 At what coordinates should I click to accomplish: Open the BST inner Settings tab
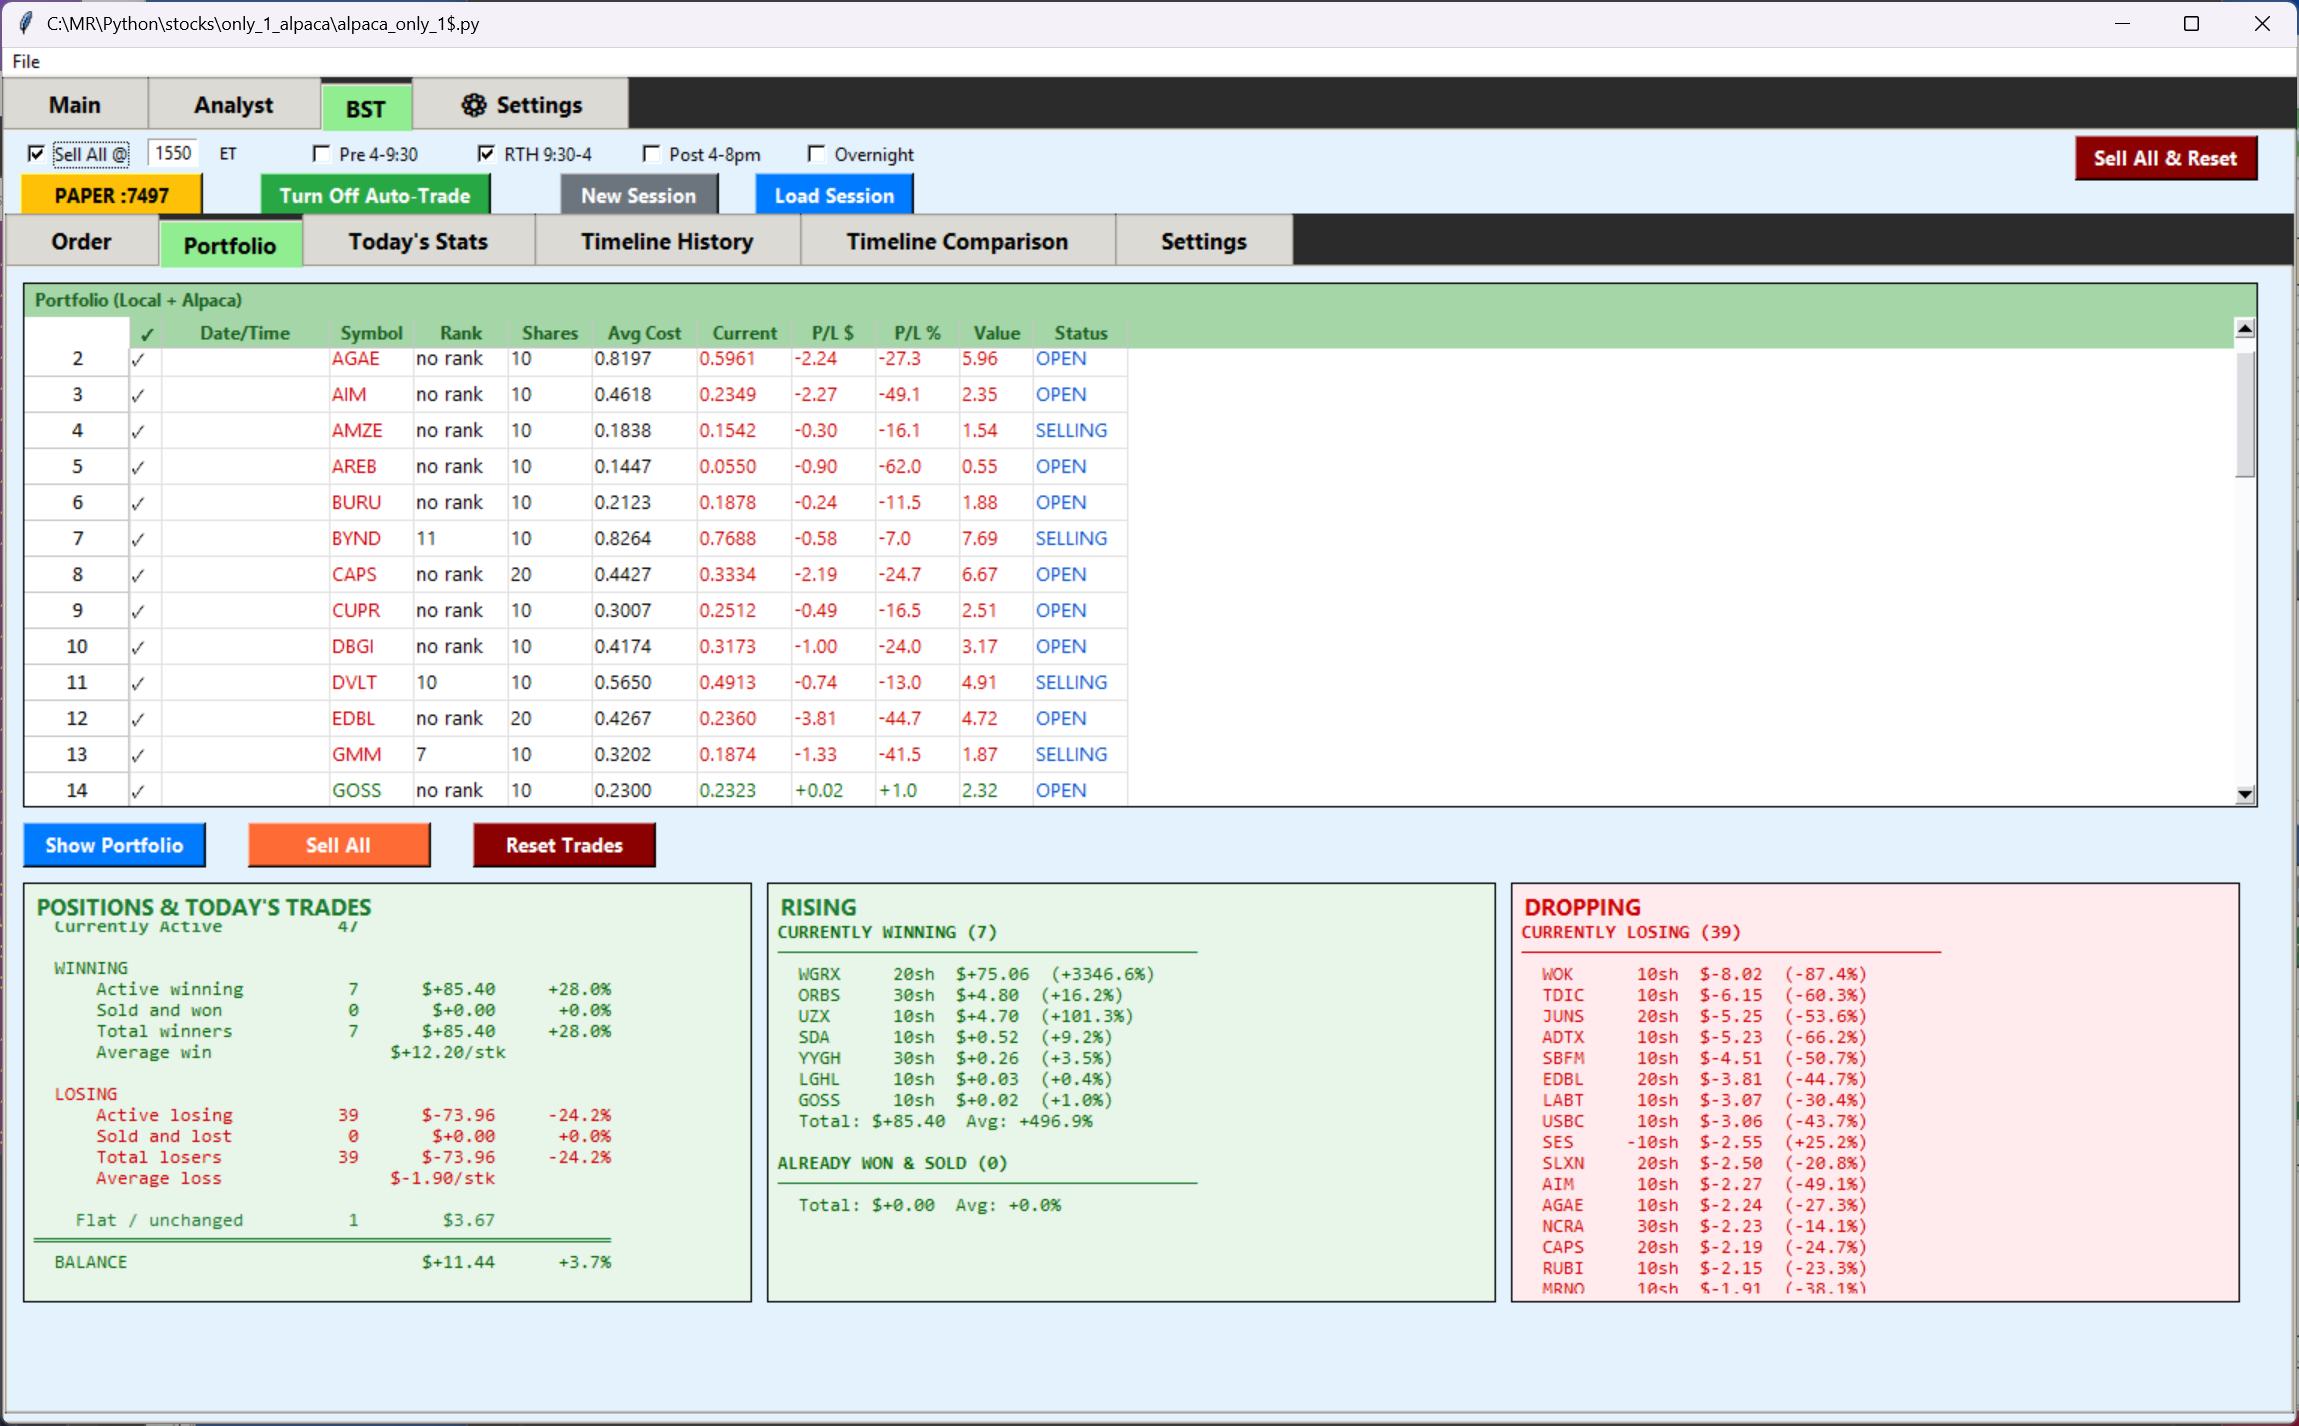click(1204, 242)
